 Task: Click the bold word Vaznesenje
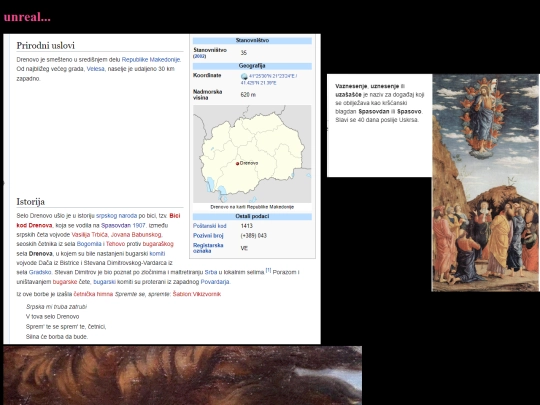[351, 86]
